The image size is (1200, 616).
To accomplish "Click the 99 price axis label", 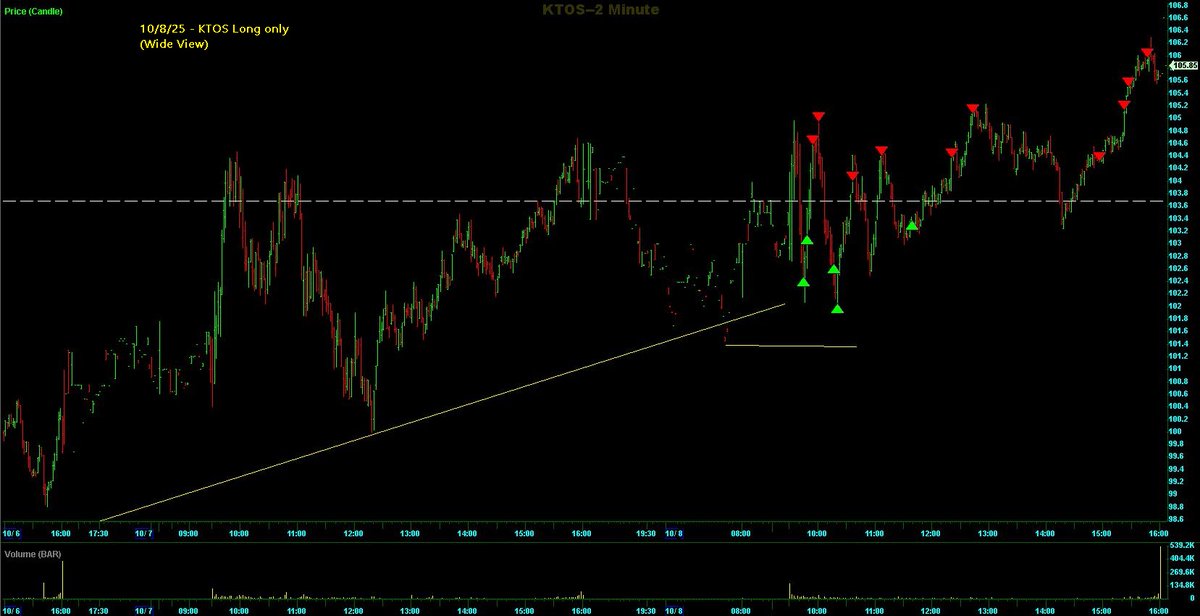I will [1174, 494].
